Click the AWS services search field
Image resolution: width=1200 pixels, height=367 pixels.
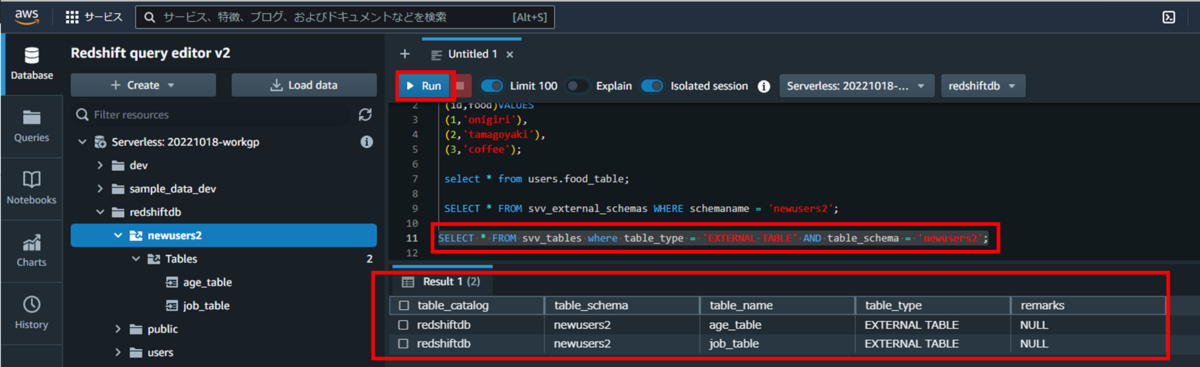coord(345,17)
